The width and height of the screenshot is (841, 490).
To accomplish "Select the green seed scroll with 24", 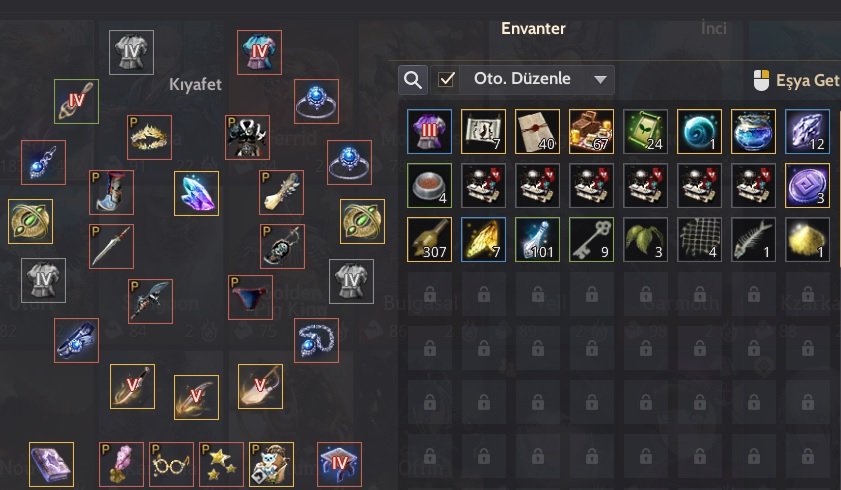I will 645,131.
